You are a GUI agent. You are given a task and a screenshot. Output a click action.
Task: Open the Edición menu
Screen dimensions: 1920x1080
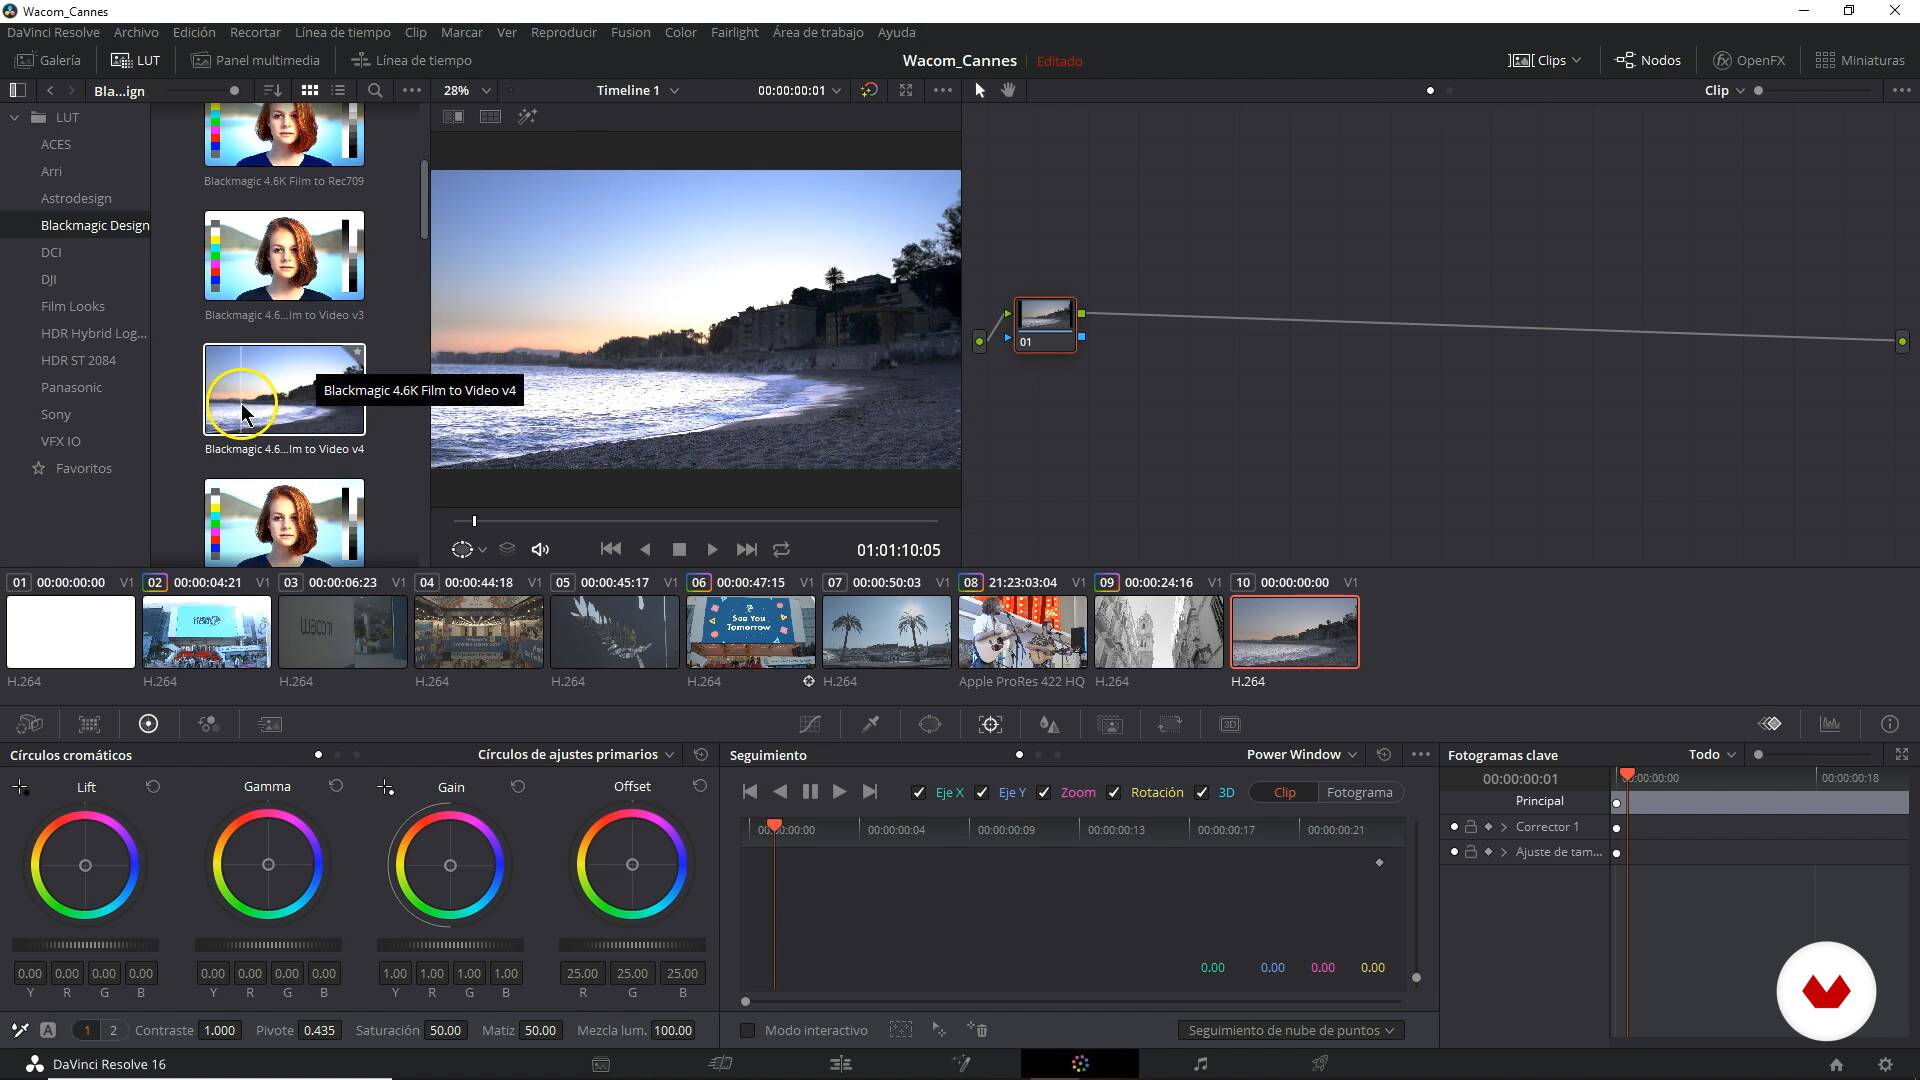[194, 32]
